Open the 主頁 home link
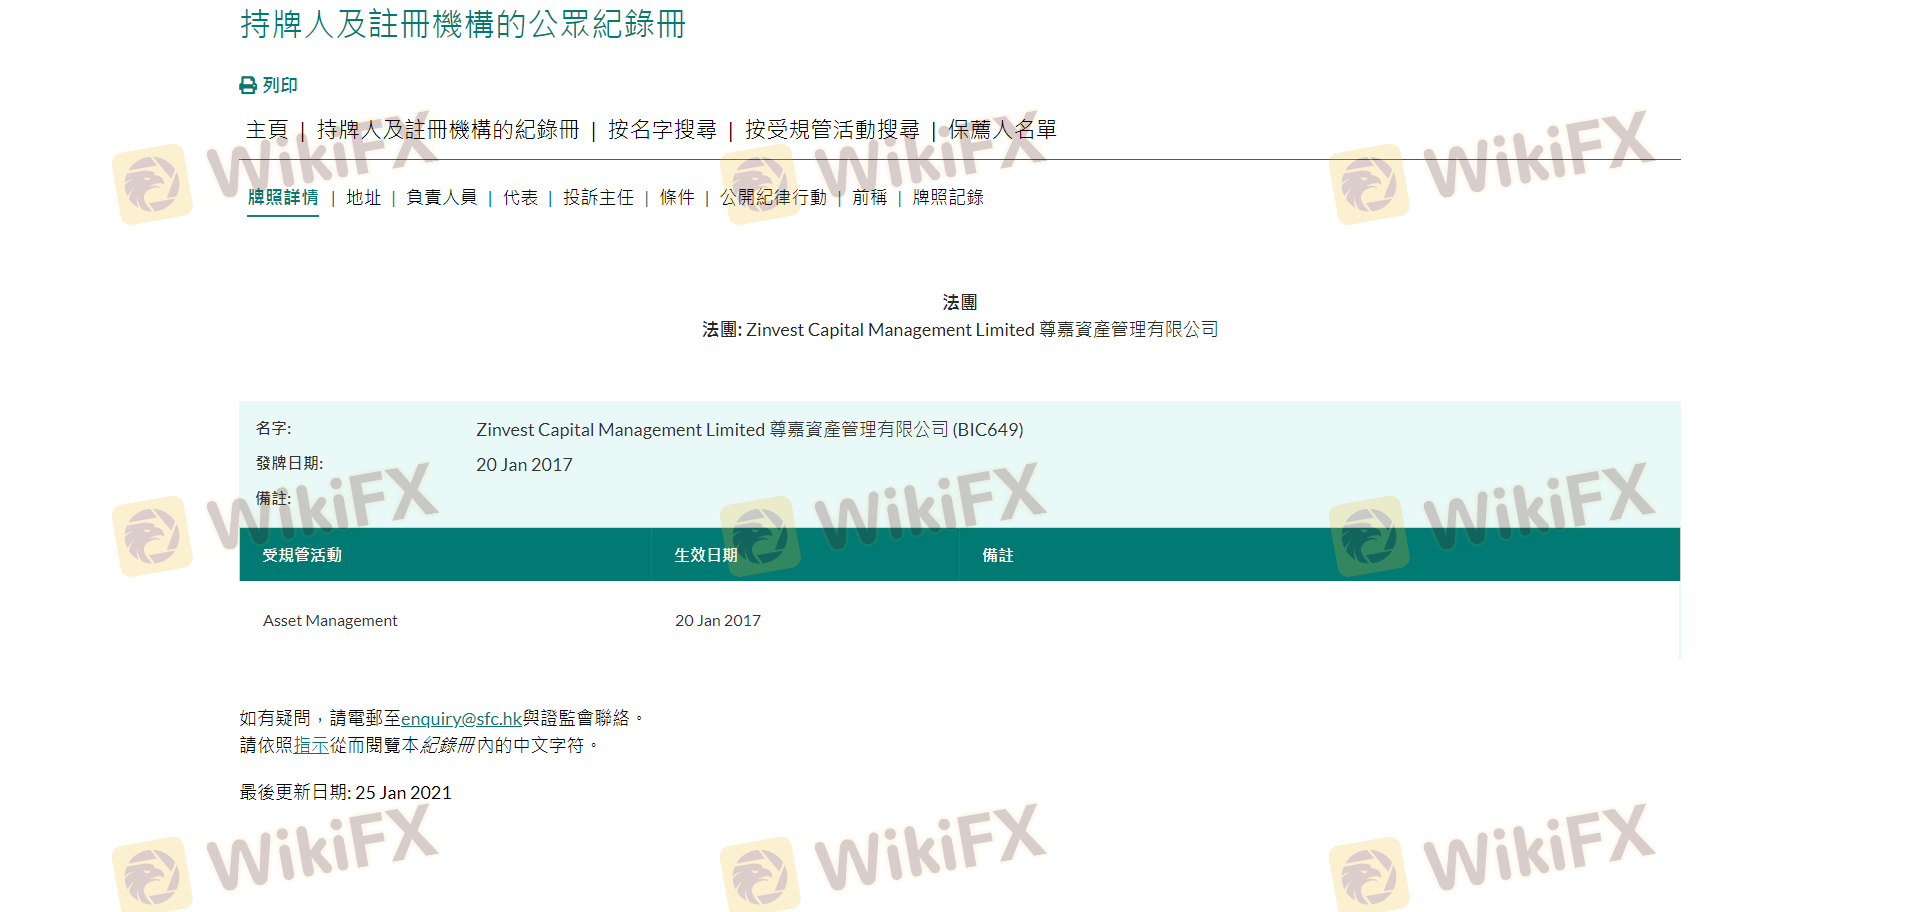 click(x=267, y=130)
